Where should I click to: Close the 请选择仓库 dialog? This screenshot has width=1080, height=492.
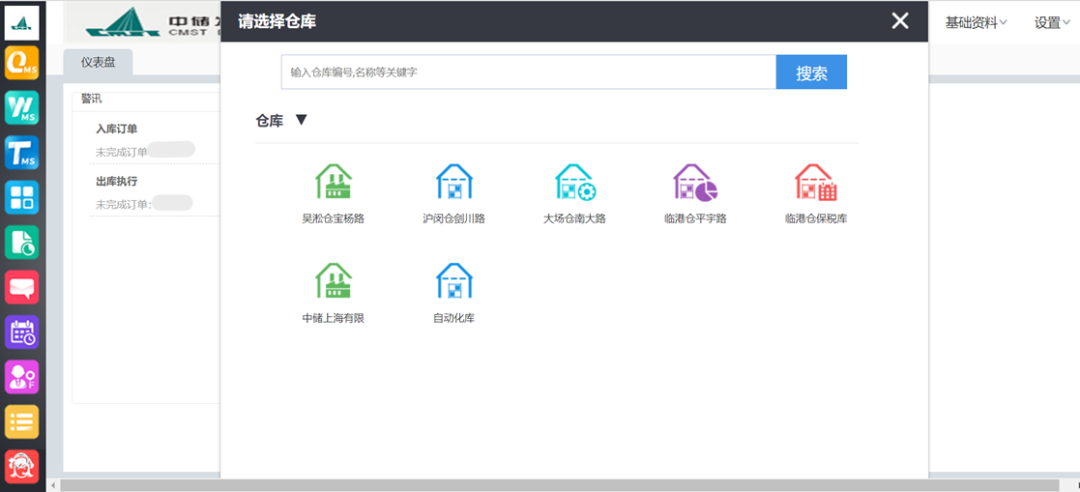click(x=900, y=21)
